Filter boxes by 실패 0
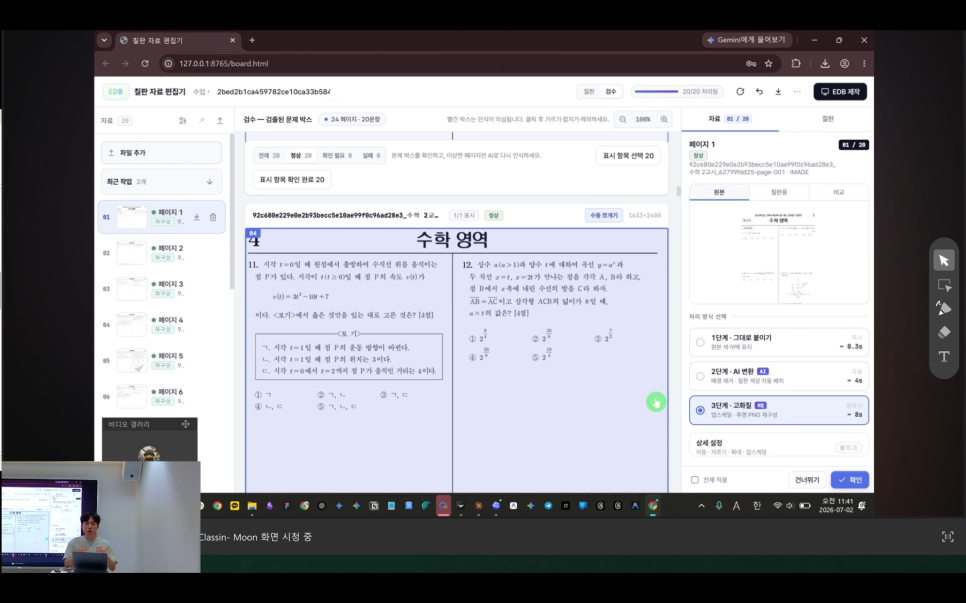The height and width of the screenshot is (603, 966). pos(371,156)
